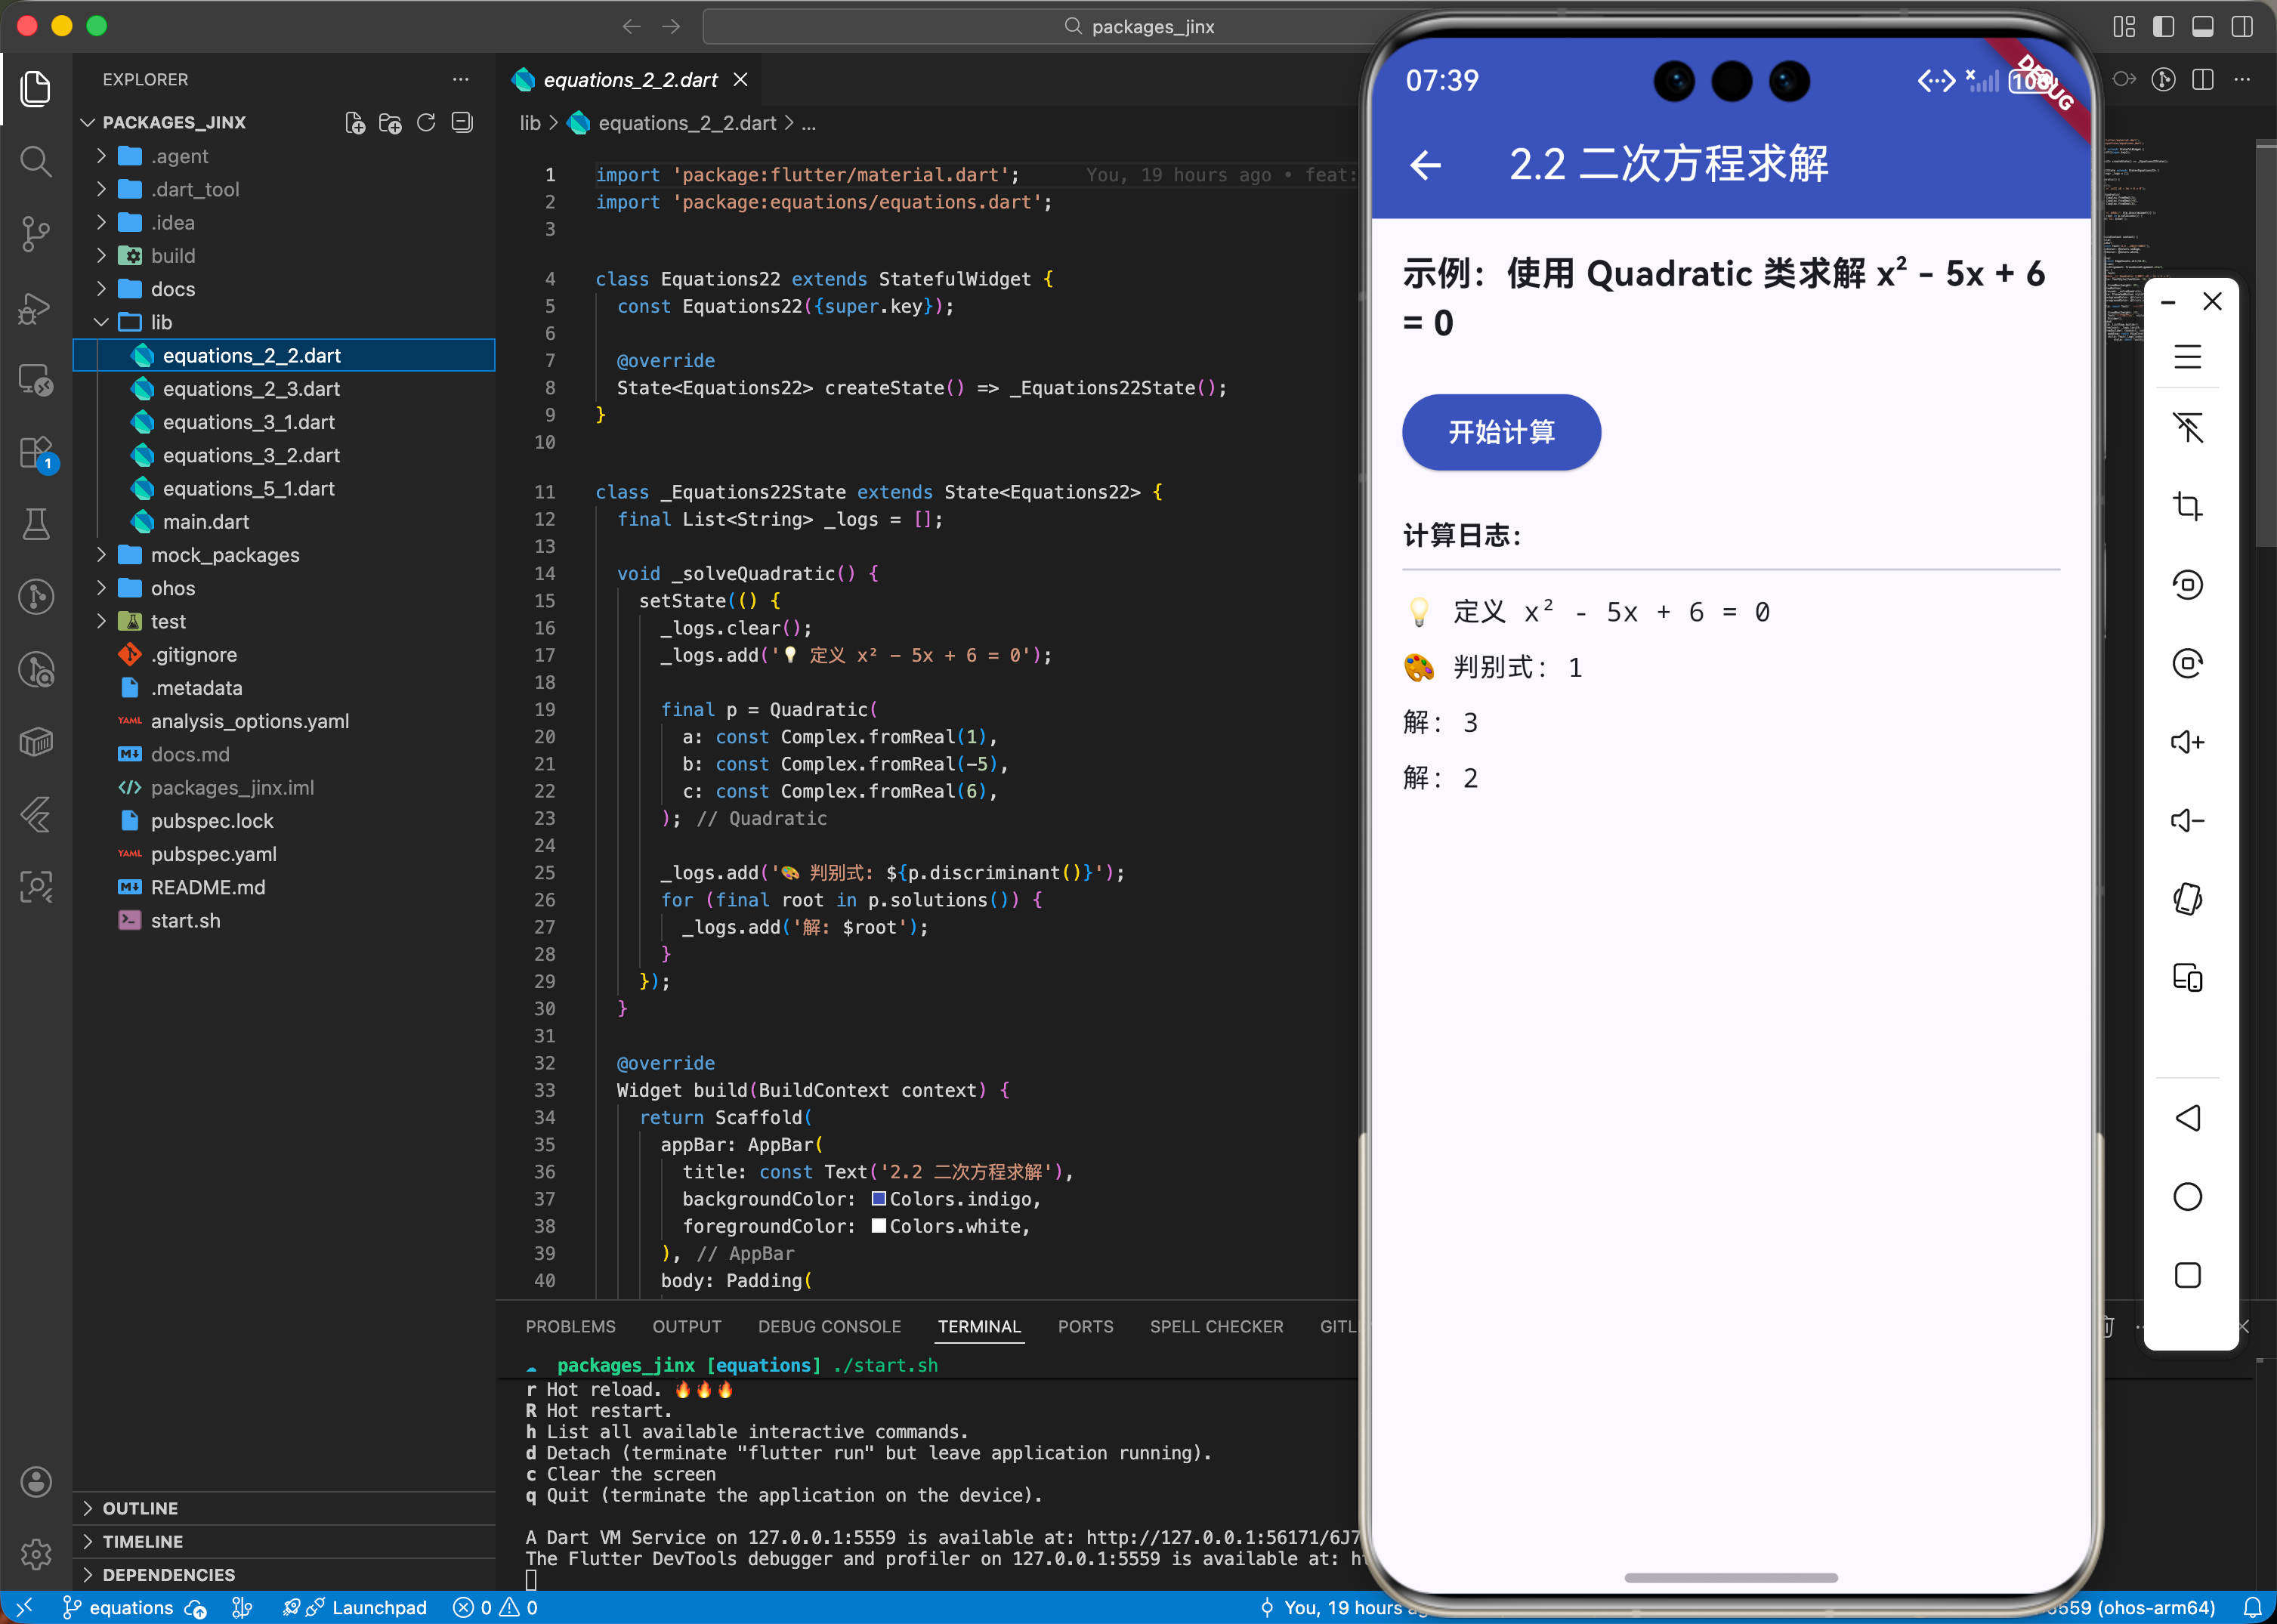Toggle the primary side bar layout
This screenshot has height=1624, width=2277.
pyautogui.click(x=2163, y=26)
